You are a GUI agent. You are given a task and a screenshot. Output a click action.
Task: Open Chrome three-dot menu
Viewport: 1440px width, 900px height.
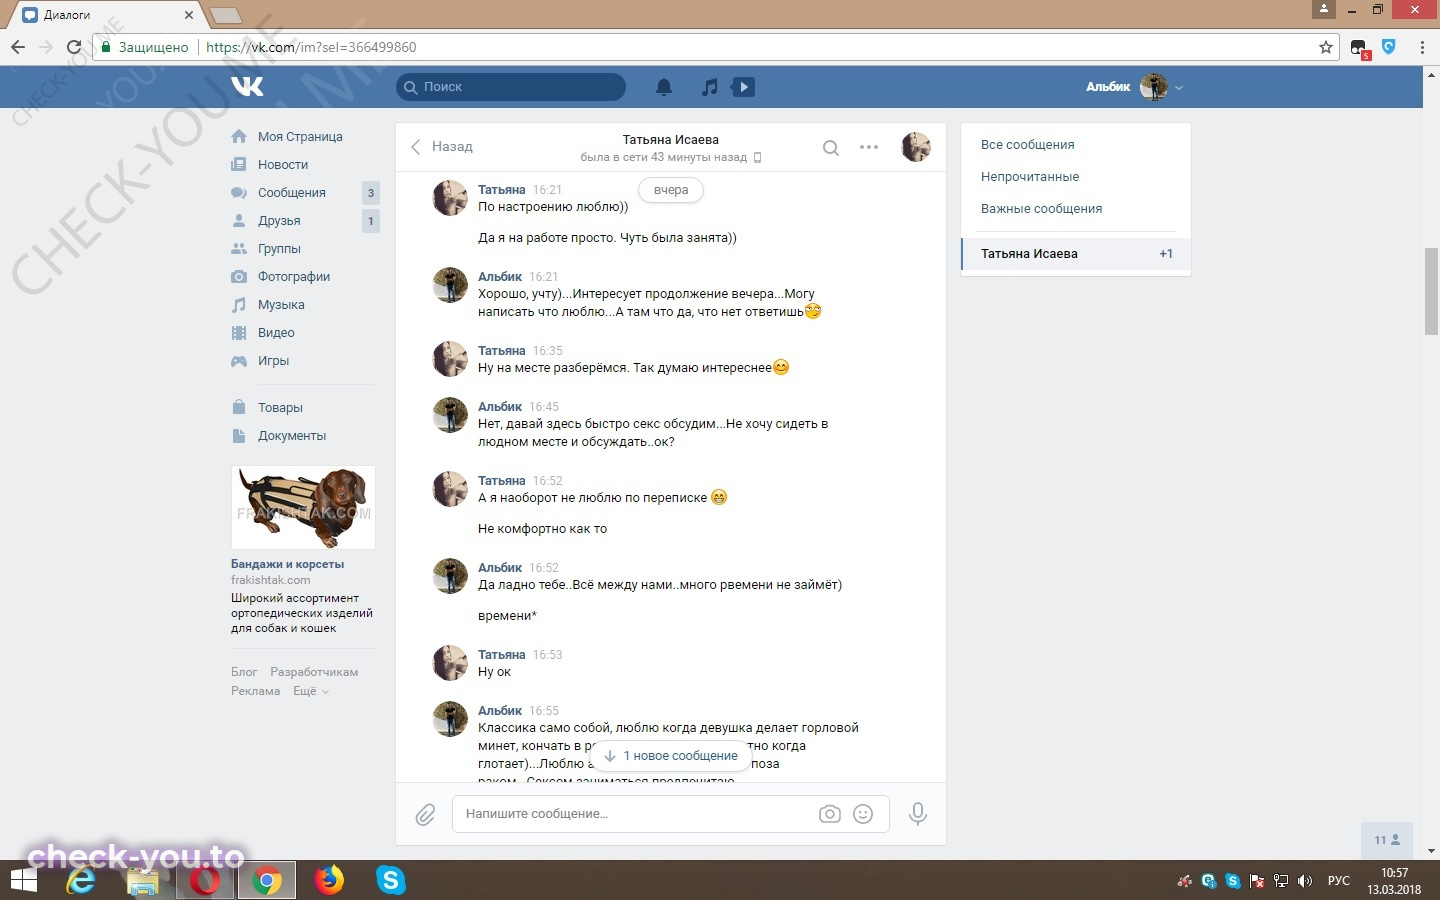coord(1422,47)
